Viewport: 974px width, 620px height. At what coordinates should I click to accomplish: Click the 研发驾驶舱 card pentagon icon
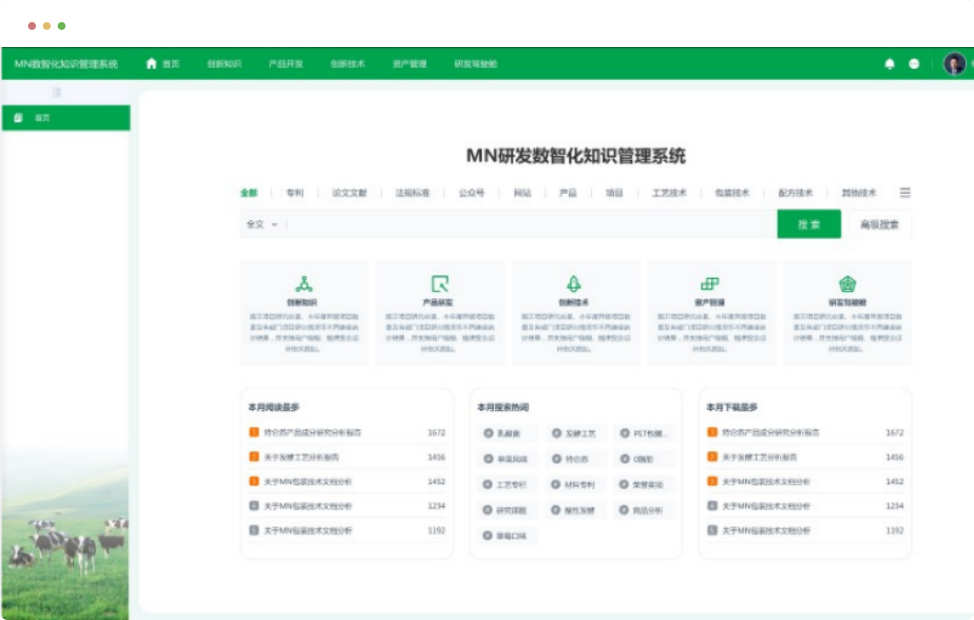point(847,284)
